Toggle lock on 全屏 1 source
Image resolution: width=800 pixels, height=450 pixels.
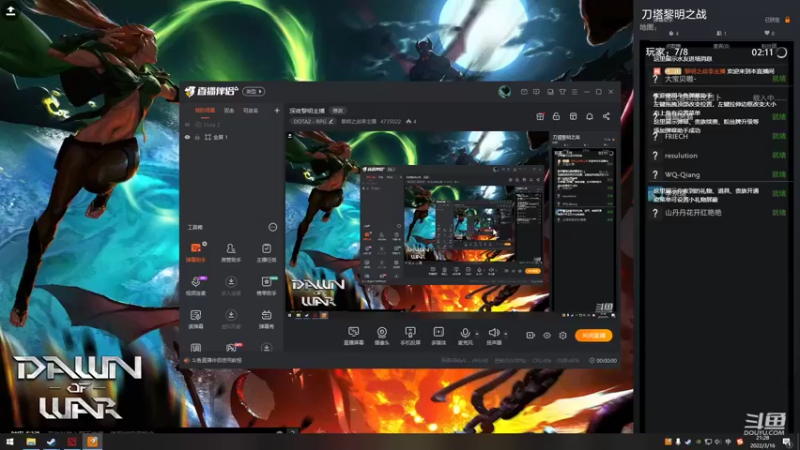197,137
